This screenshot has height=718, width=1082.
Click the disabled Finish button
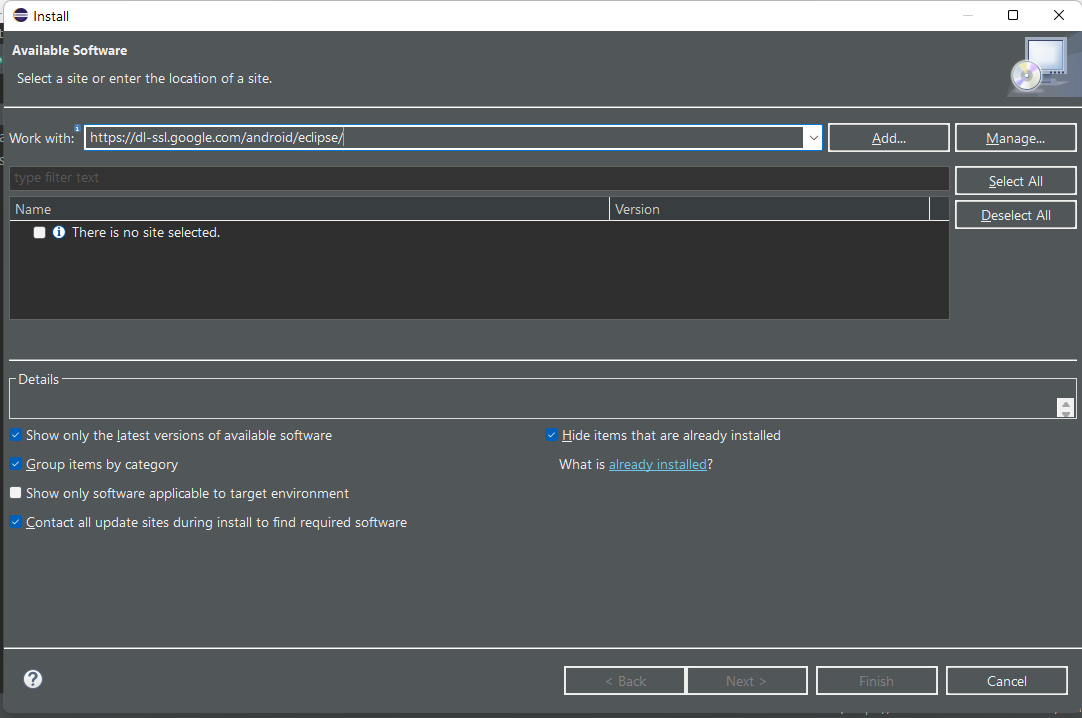coord(876,681)
